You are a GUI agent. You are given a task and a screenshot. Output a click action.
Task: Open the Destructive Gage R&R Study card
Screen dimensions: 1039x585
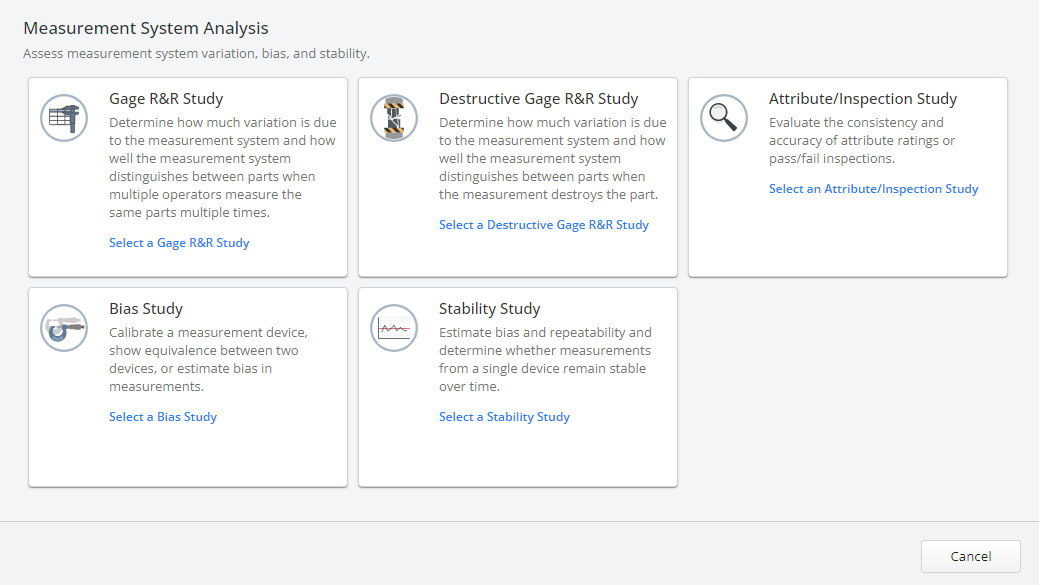coord(517,176)
